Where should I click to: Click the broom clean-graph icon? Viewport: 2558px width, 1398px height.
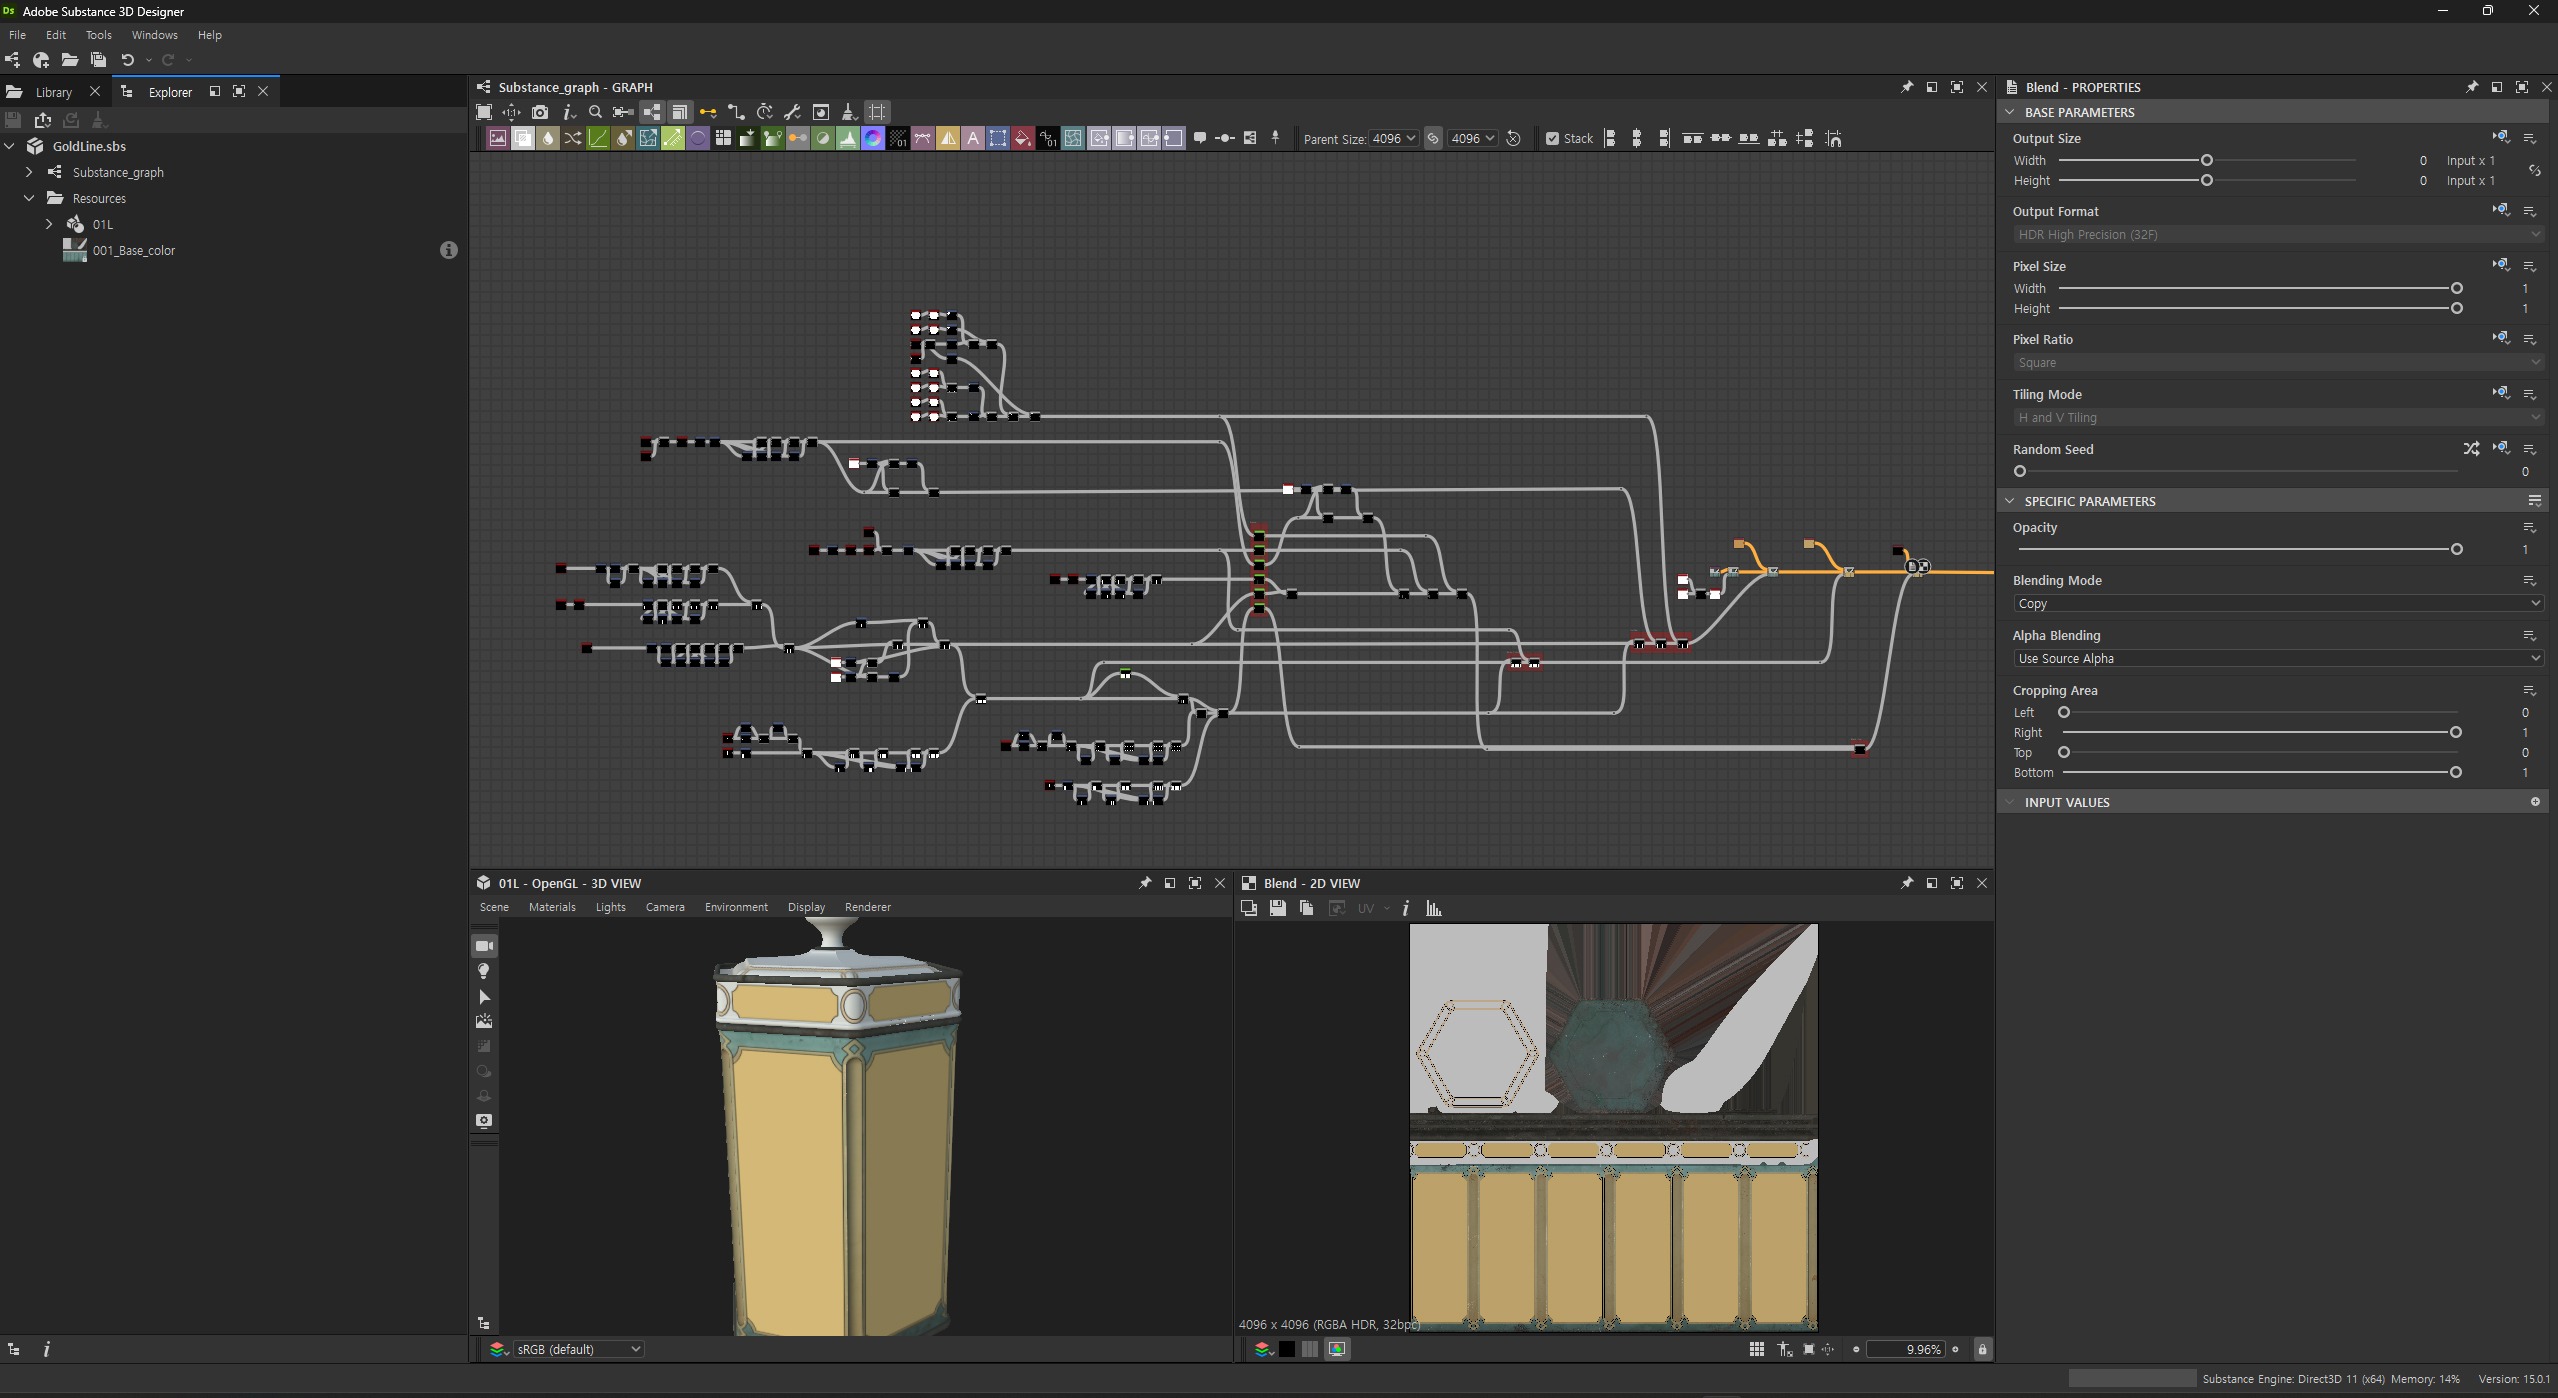849,112
